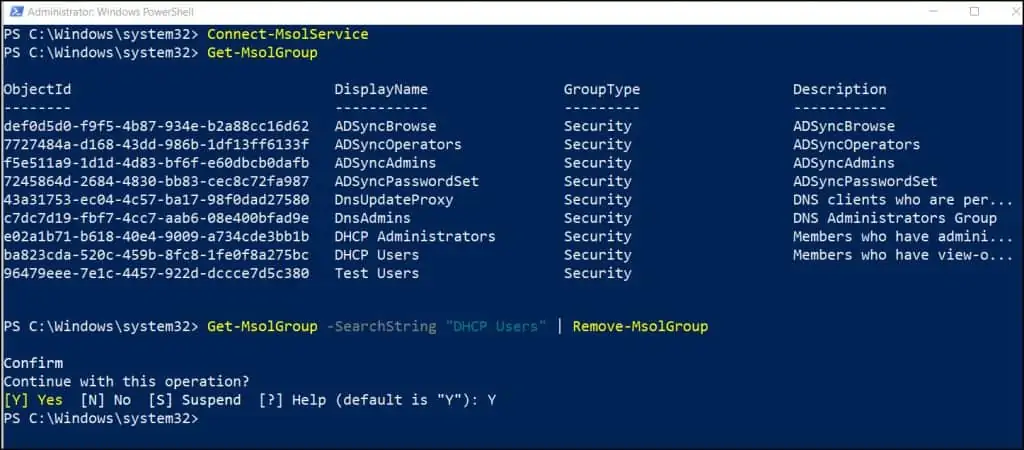
Task: Click ADSyncOperators in the Description column
Action: (x=856, y=144)
